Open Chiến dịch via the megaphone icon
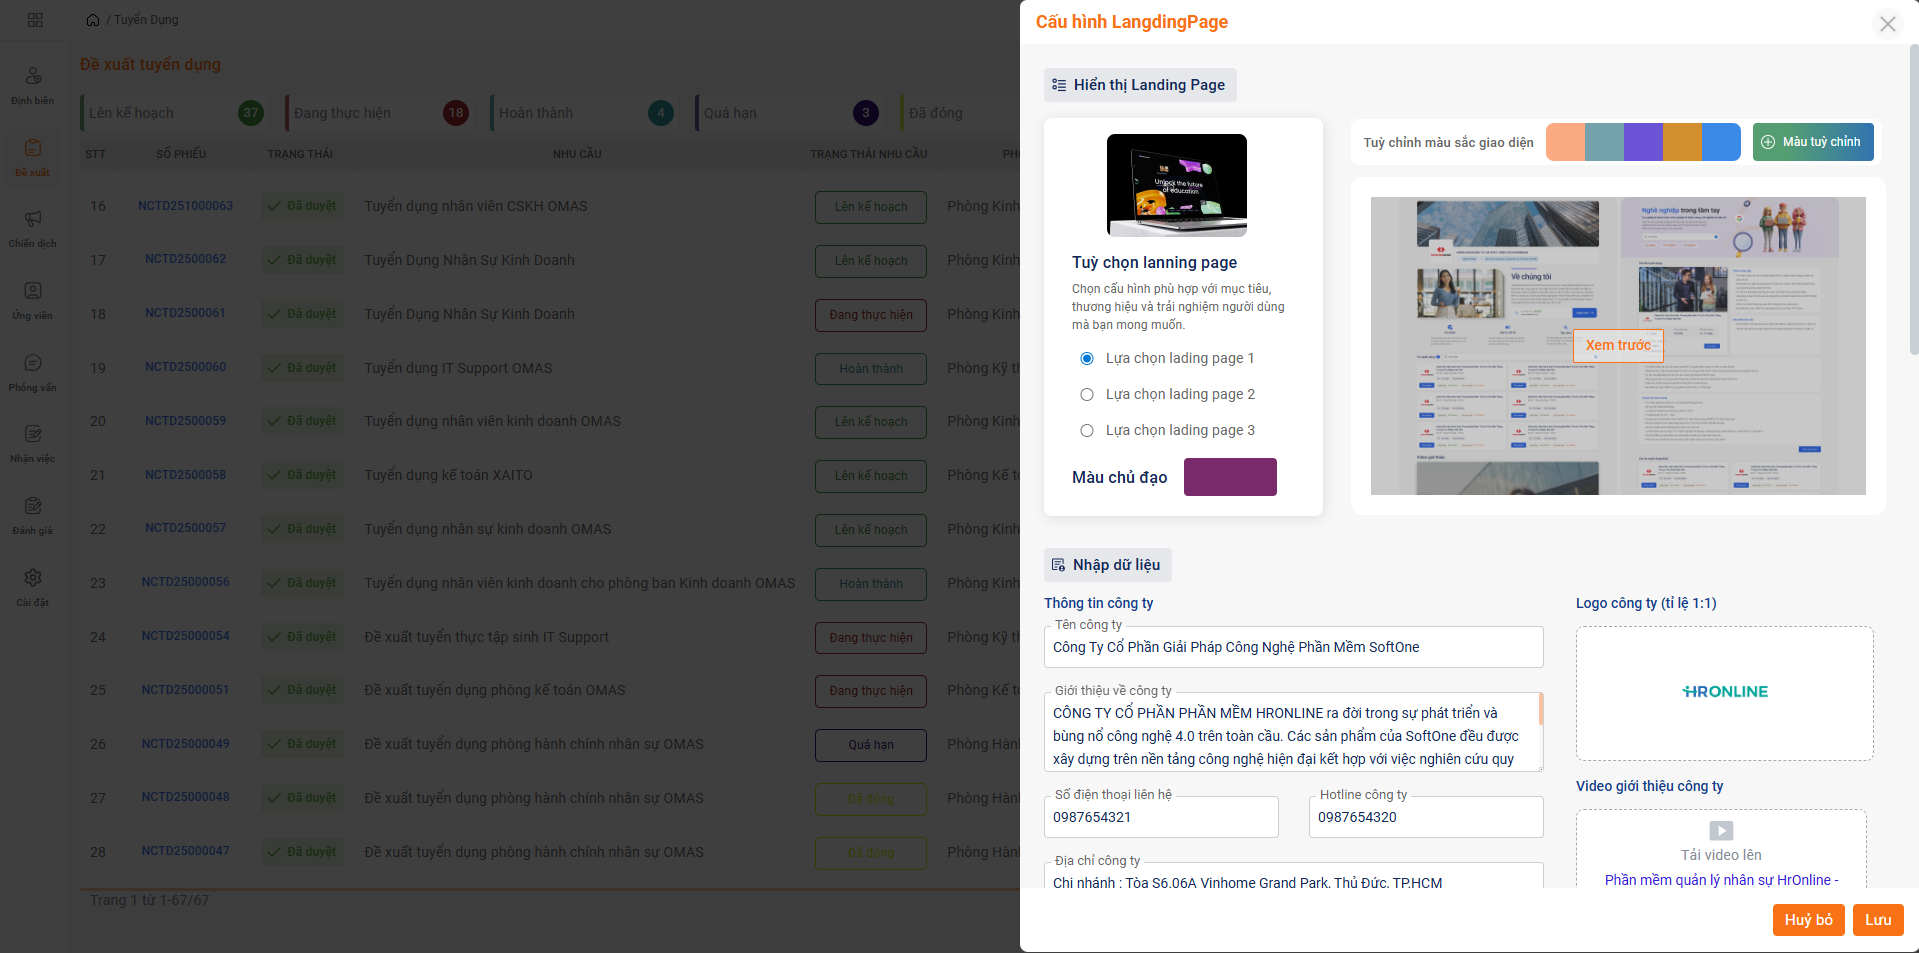This screenshot has width=1919, height=953. point(33,228)
